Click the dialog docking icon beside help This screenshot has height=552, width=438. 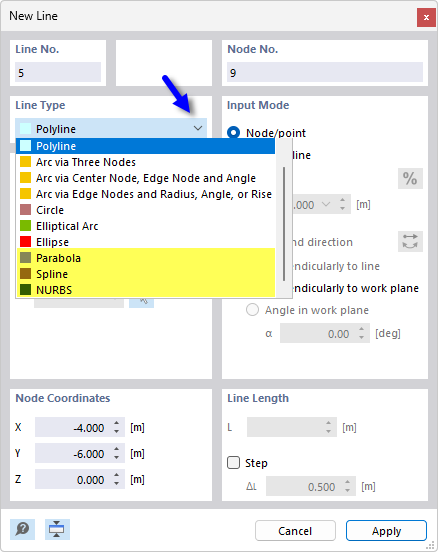point(57,529)
